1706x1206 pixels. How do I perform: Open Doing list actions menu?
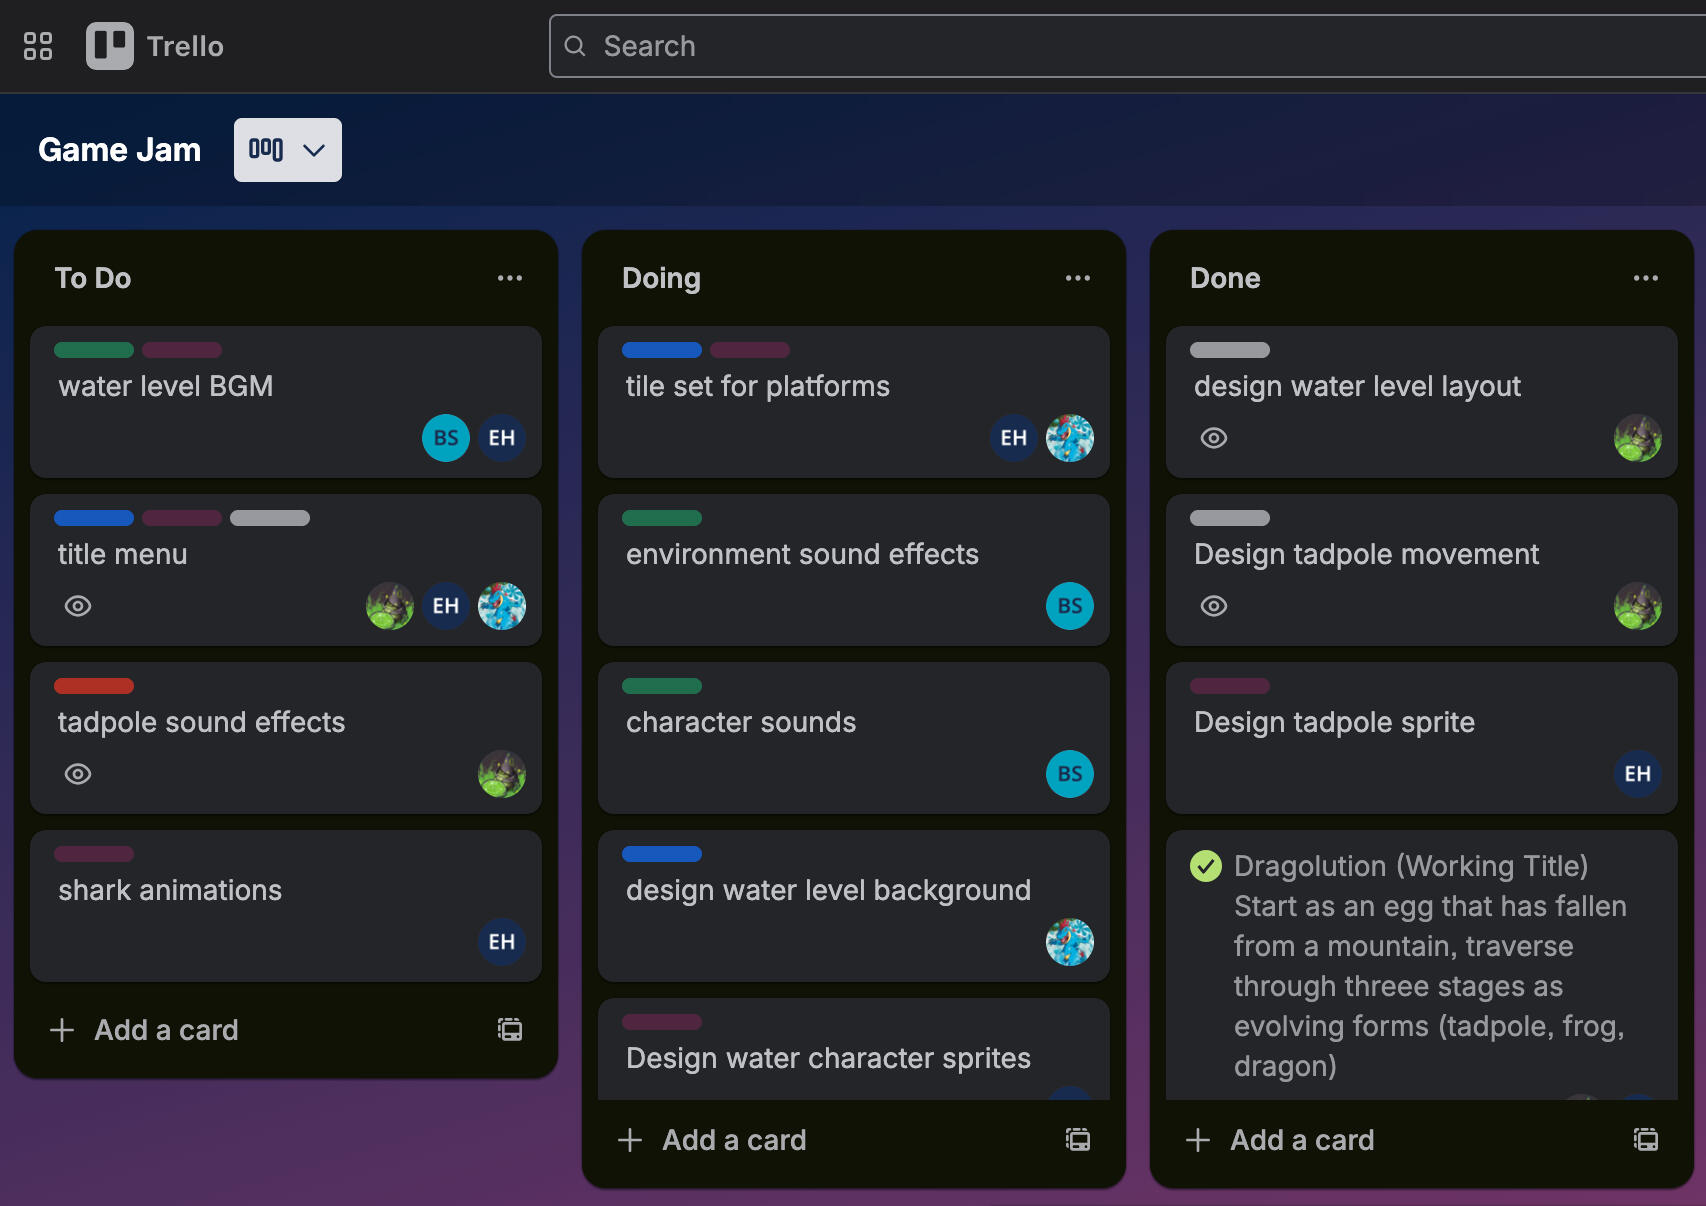[x=1078, y=278]
